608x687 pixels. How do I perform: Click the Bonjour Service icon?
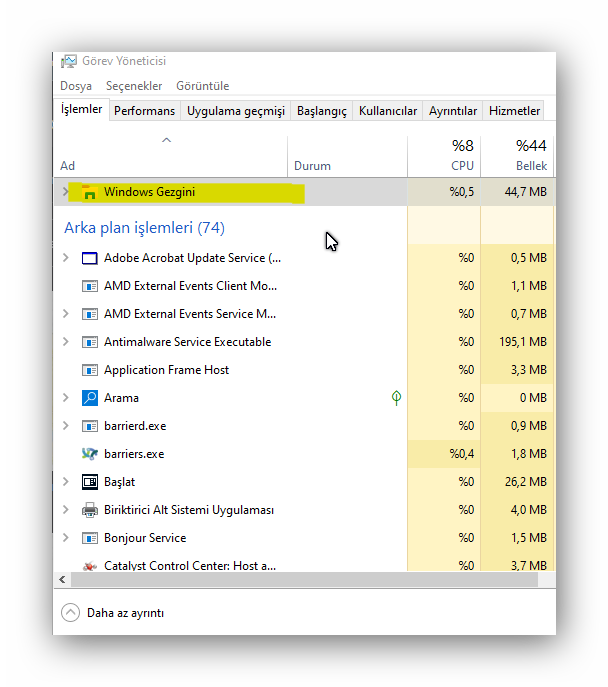pyautogui.click(x=89, y=538)
